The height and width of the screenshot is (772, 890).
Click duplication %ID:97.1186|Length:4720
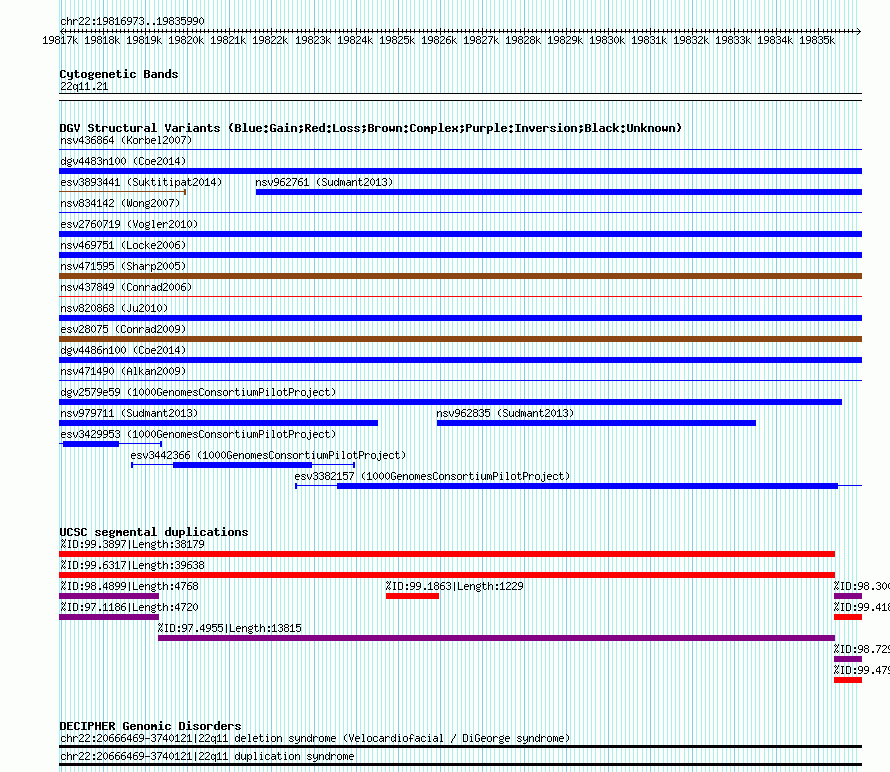tap(129, 607)
